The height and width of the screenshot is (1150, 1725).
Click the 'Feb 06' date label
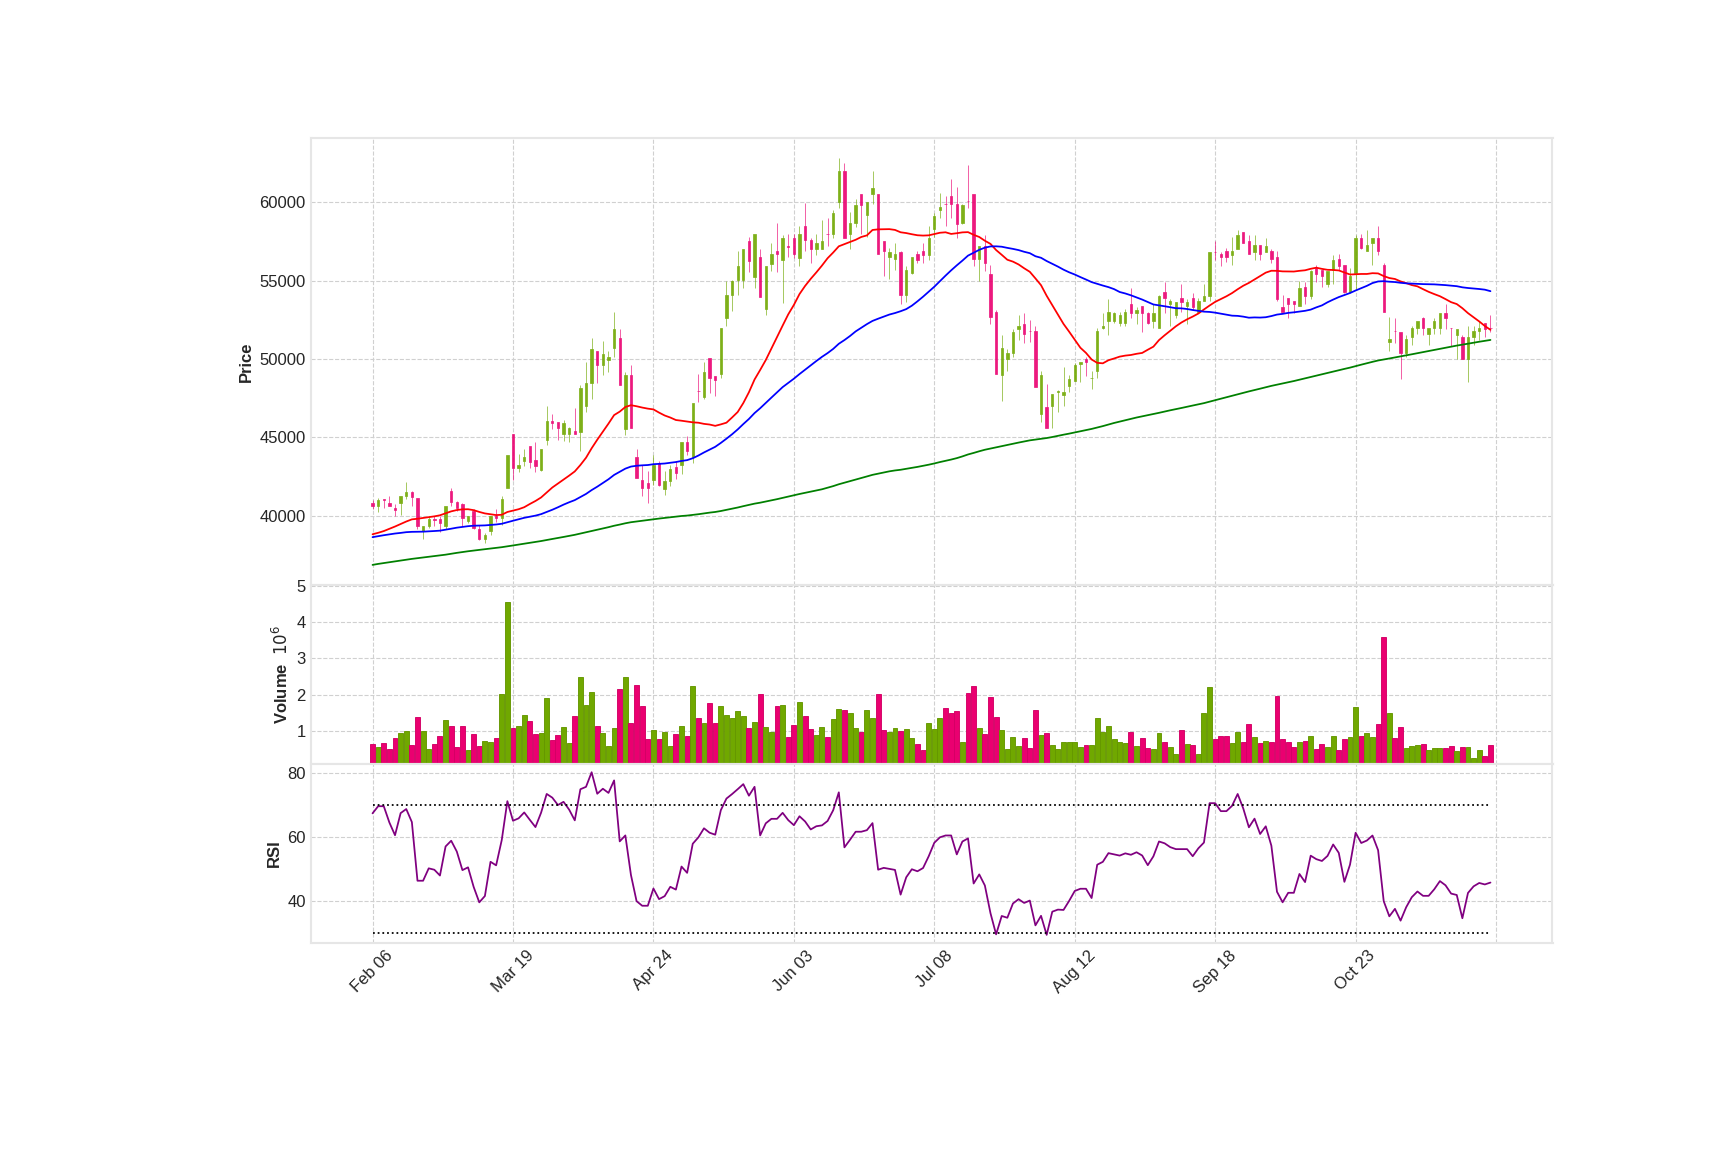tap(370, 971)
